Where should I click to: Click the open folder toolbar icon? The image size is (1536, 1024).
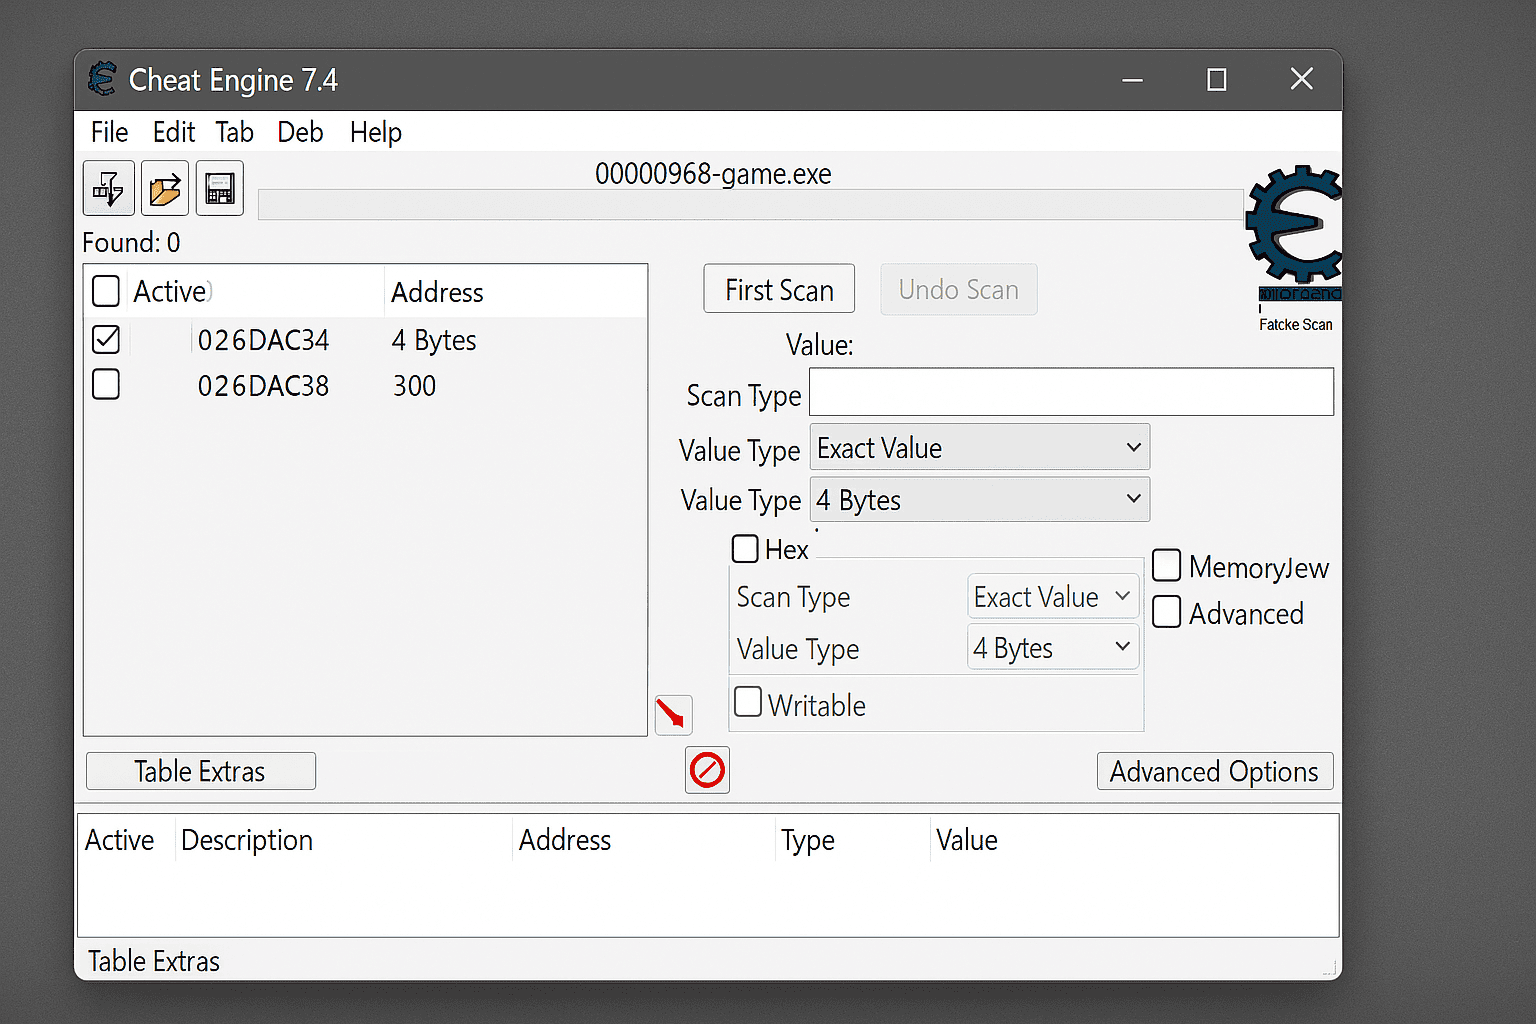tap(165, 188)
